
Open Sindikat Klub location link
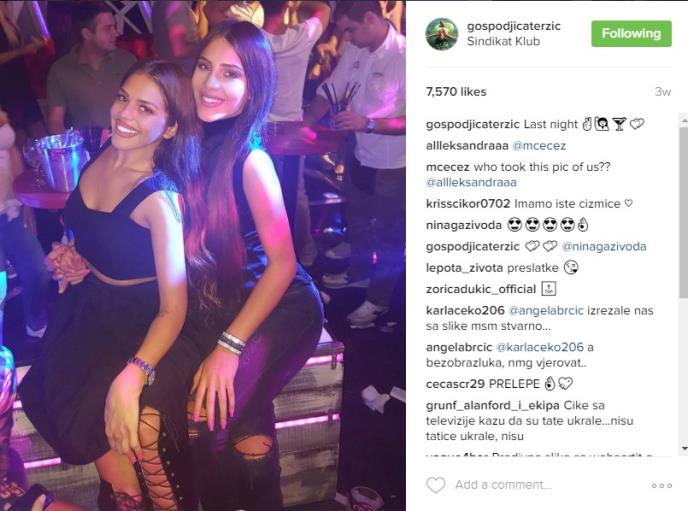(x=503, y=41)
